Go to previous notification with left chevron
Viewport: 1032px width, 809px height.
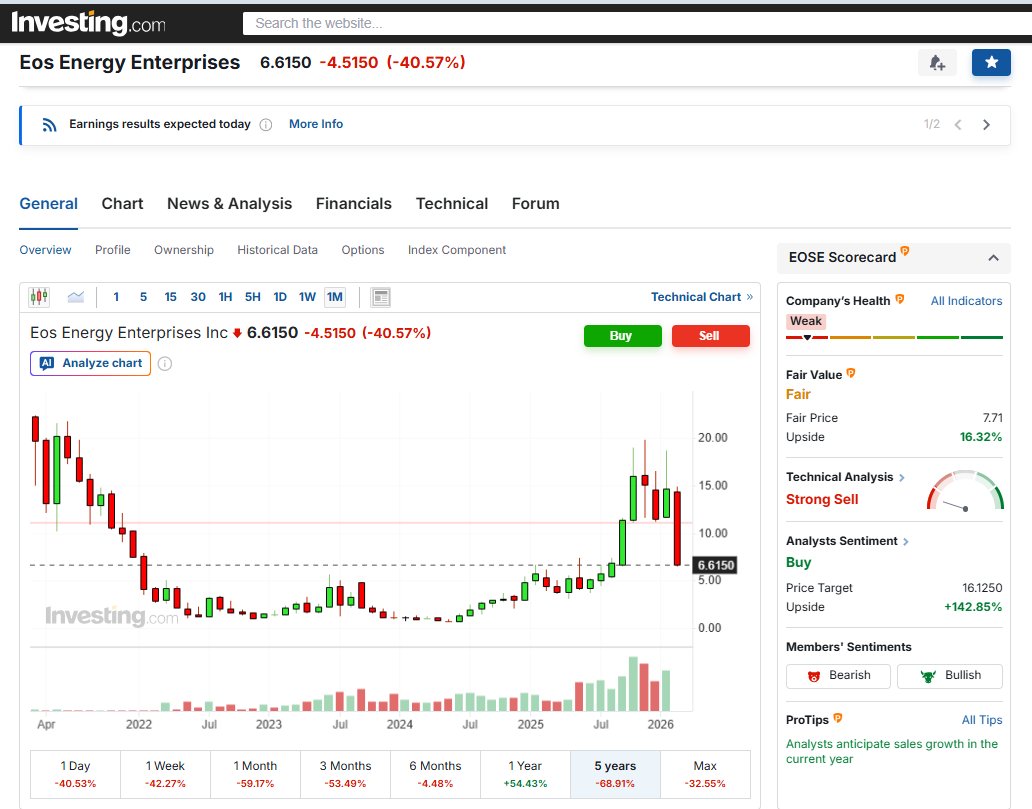click(958, 124)
